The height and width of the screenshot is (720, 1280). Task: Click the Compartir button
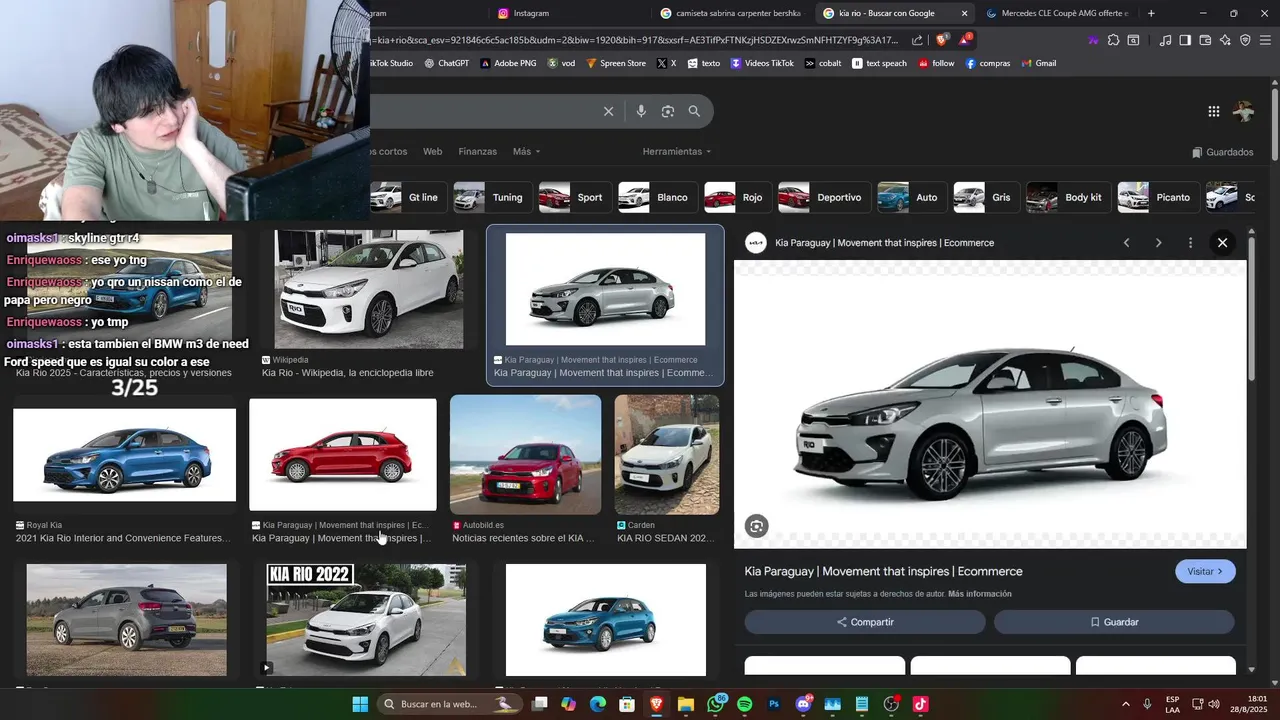click(x=865, y=622)
